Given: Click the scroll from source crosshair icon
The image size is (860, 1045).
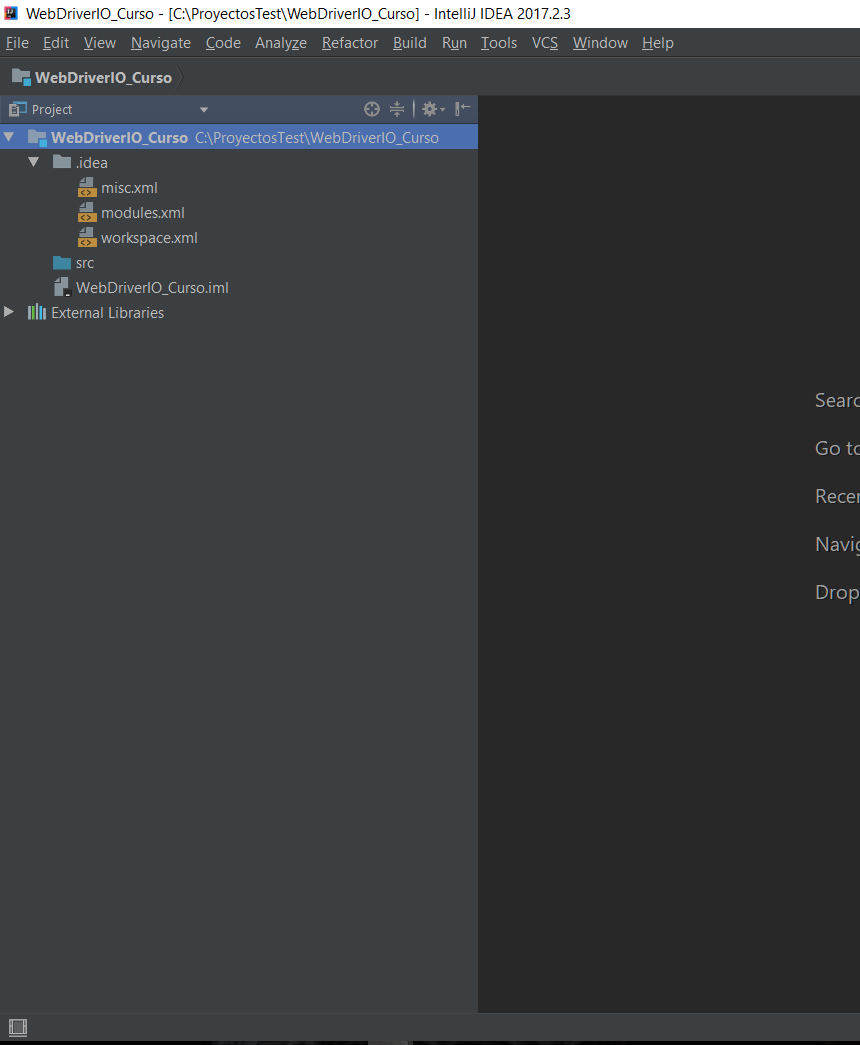Looking at the screenshot, I should coord(372,109).
